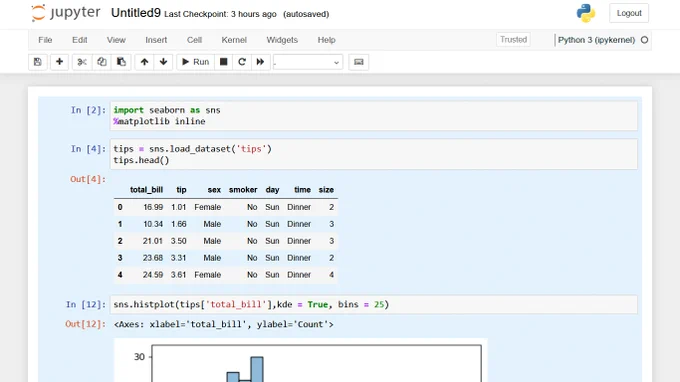
Task: Click the Python logo icon
Action: coord(585,13)
